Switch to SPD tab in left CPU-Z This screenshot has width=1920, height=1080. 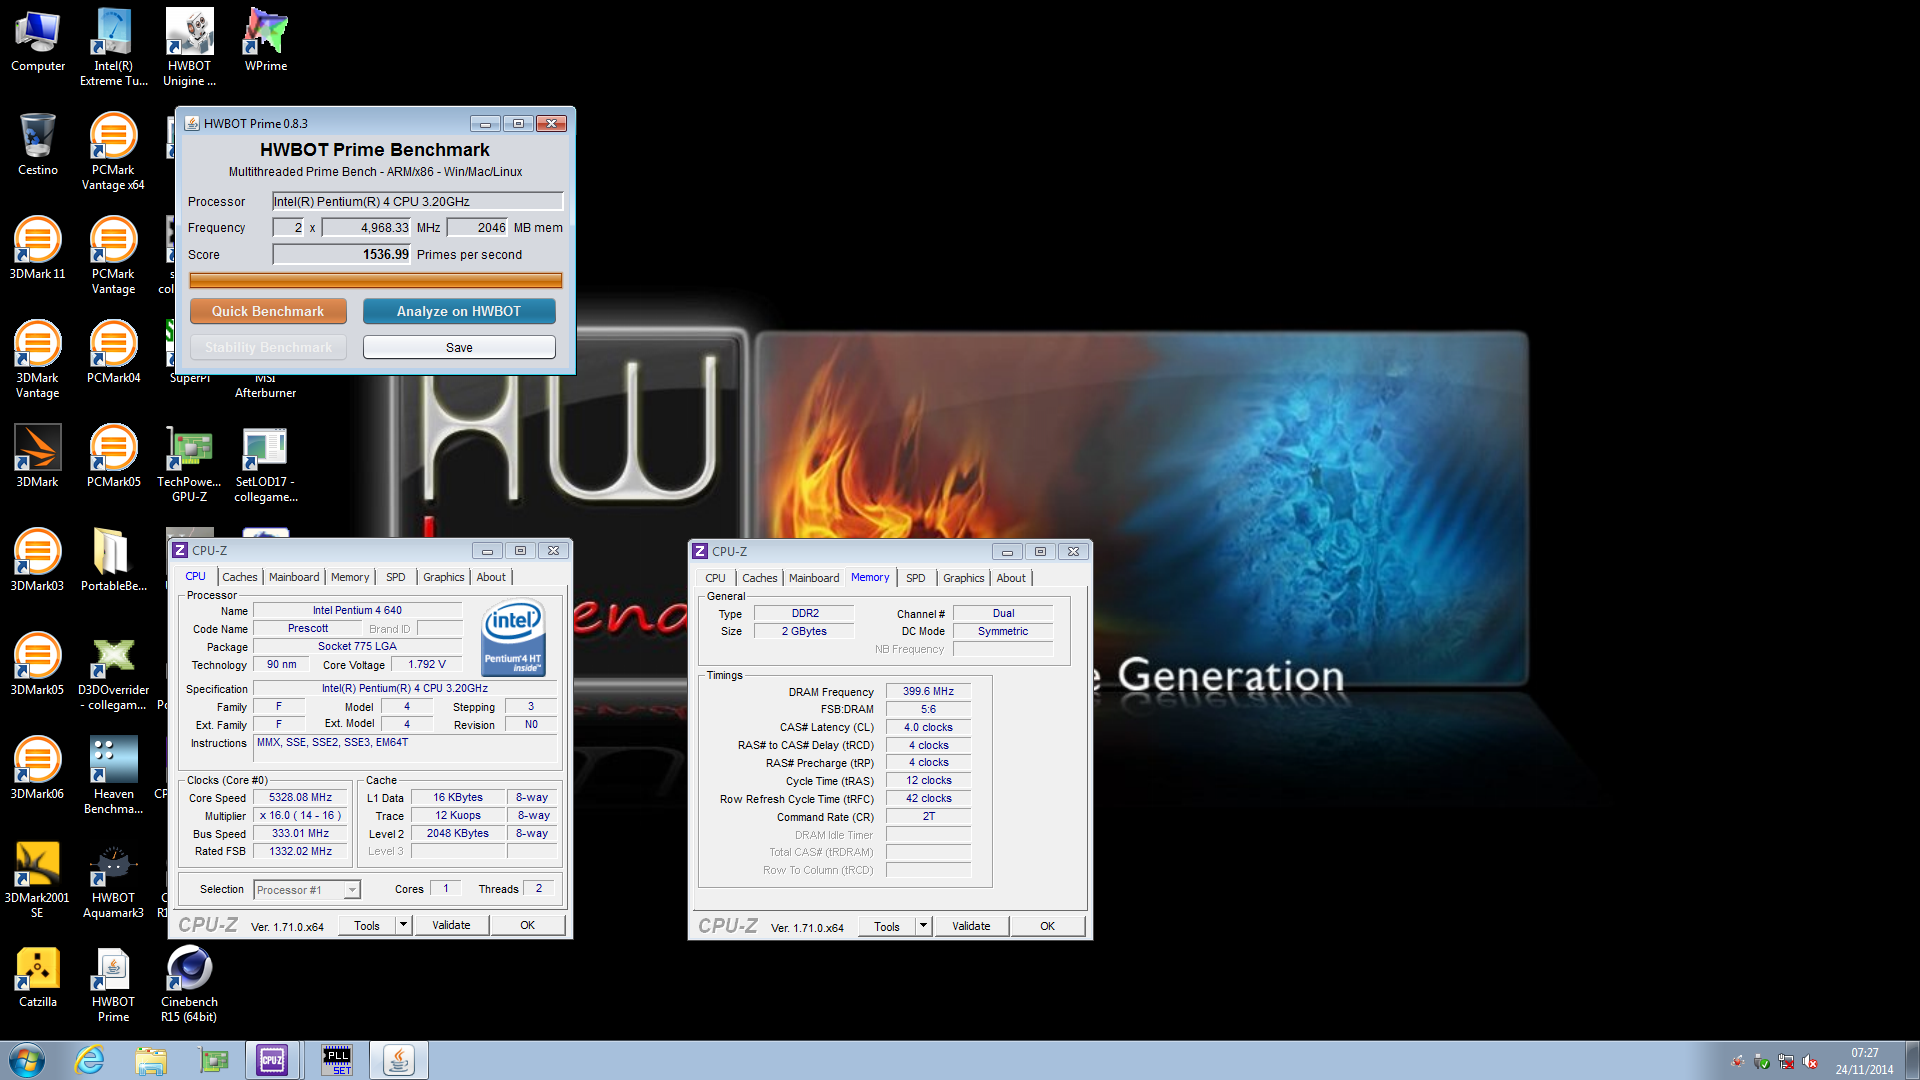pos(396,577)
